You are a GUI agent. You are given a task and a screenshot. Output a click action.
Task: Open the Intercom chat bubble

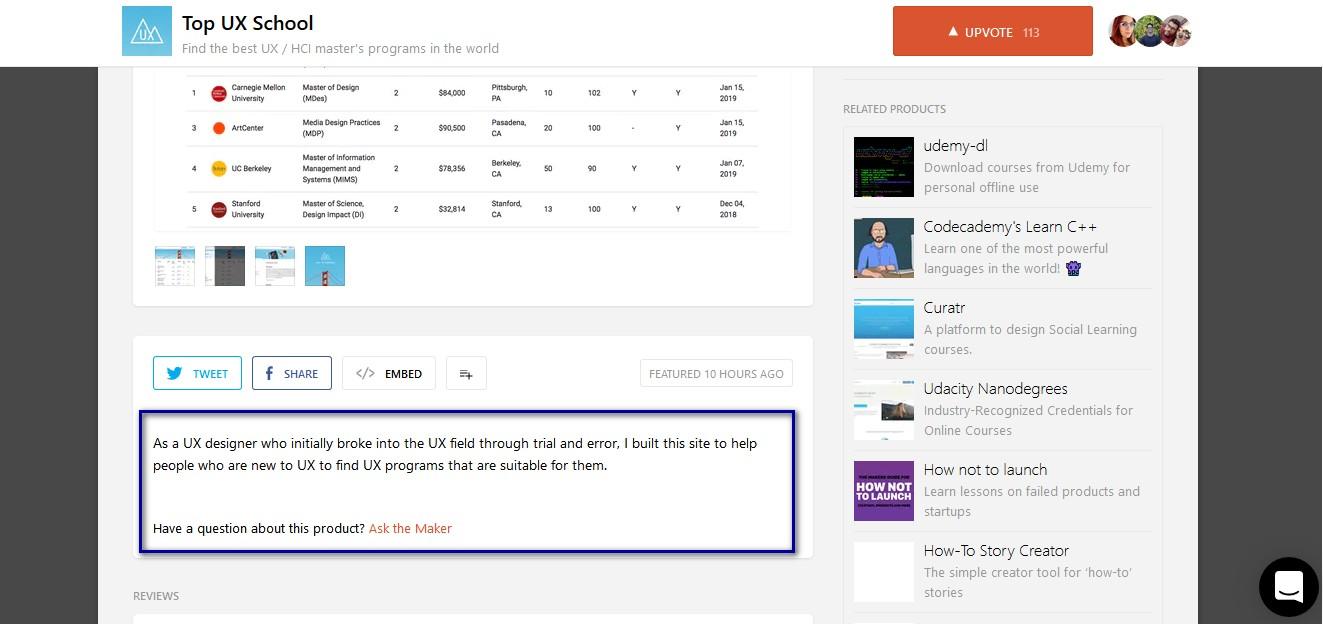pyautogui.click(x=1288, y=587)
